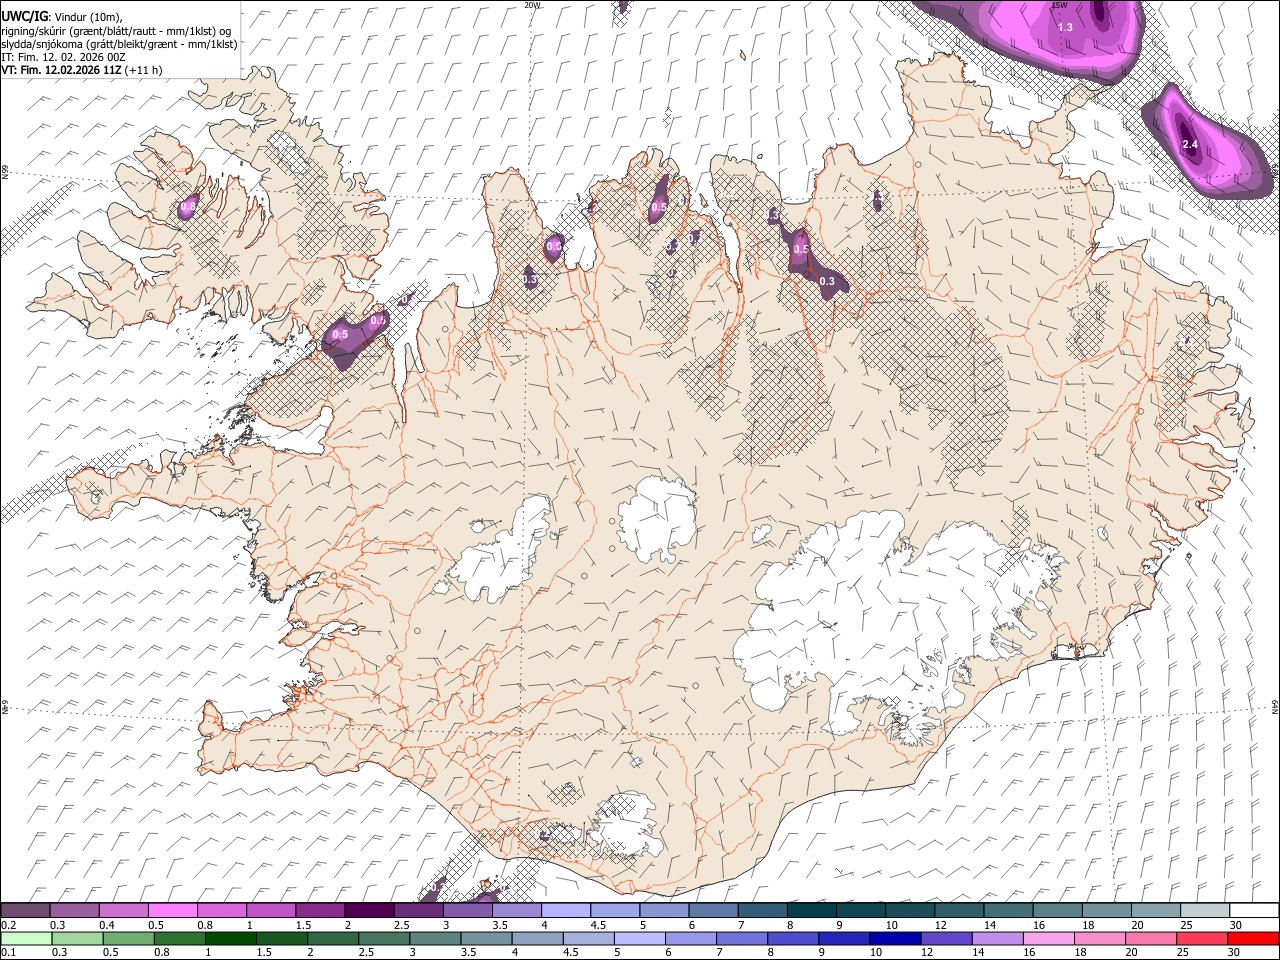Viewport: 1280px width, 960px height.
Task: Select the bright magenta 0.5 swatch in the upper legend row
Action: tap(172, 910)
